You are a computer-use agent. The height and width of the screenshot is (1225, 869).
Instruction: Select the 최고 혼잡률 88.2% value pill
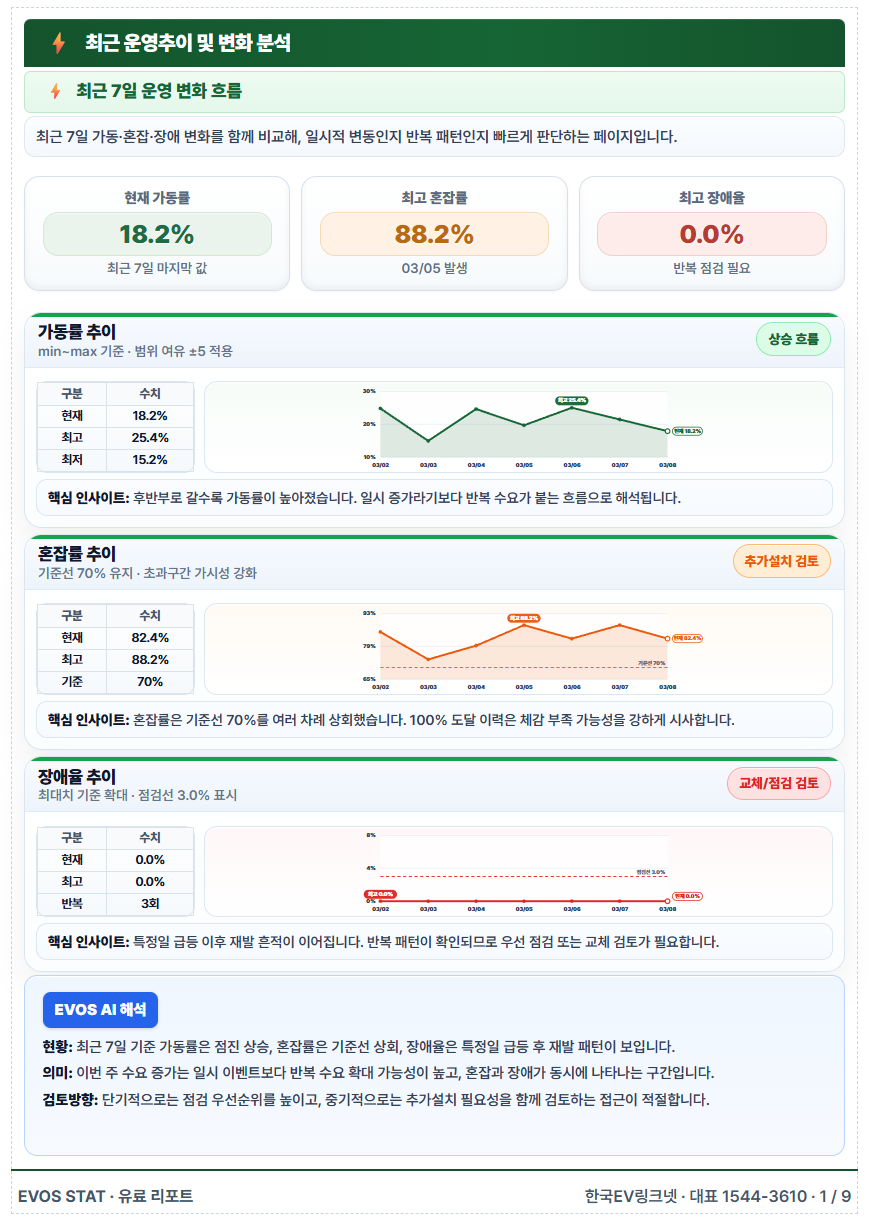(434, 234)
